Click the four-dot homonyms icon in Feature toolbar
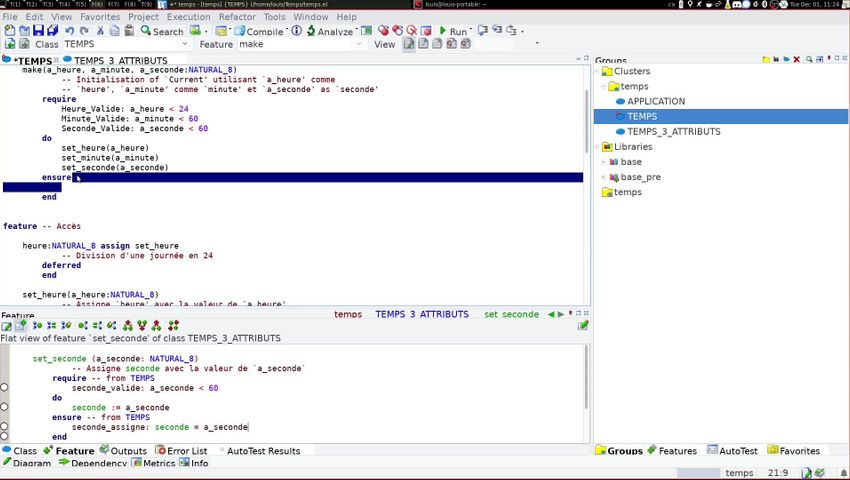 pos(173,326)
